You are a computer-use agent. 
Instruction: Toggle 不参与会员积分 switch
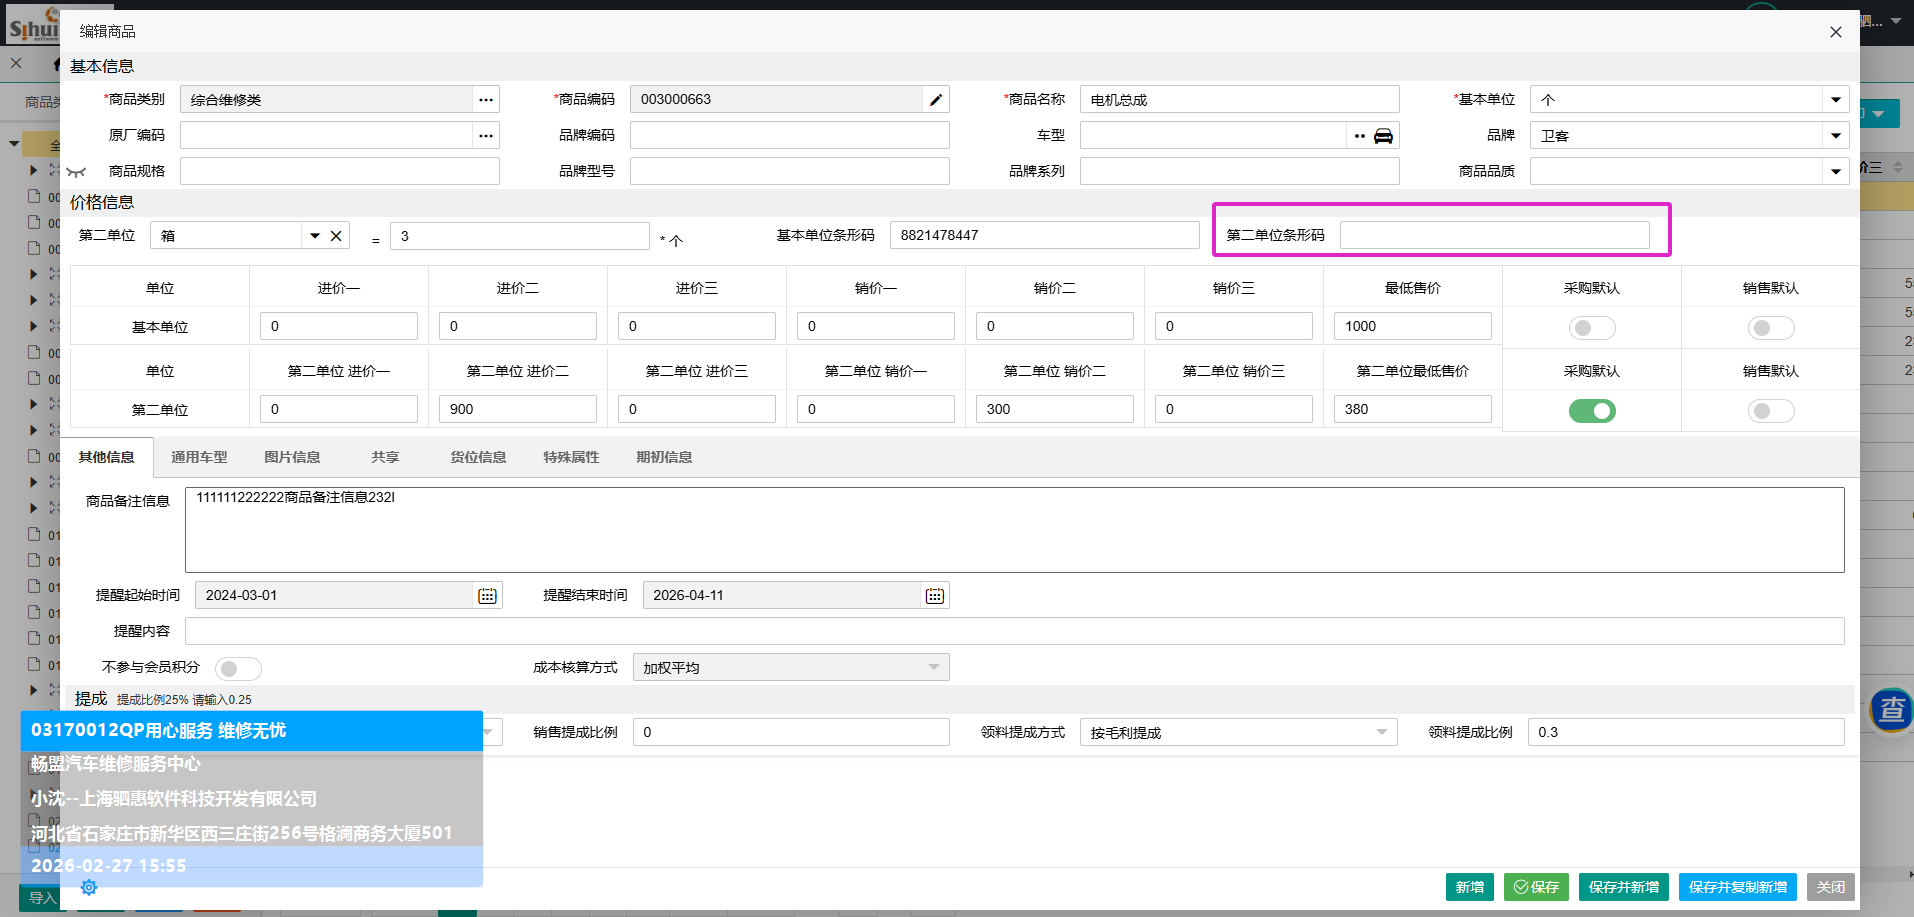tap(238, 668)
